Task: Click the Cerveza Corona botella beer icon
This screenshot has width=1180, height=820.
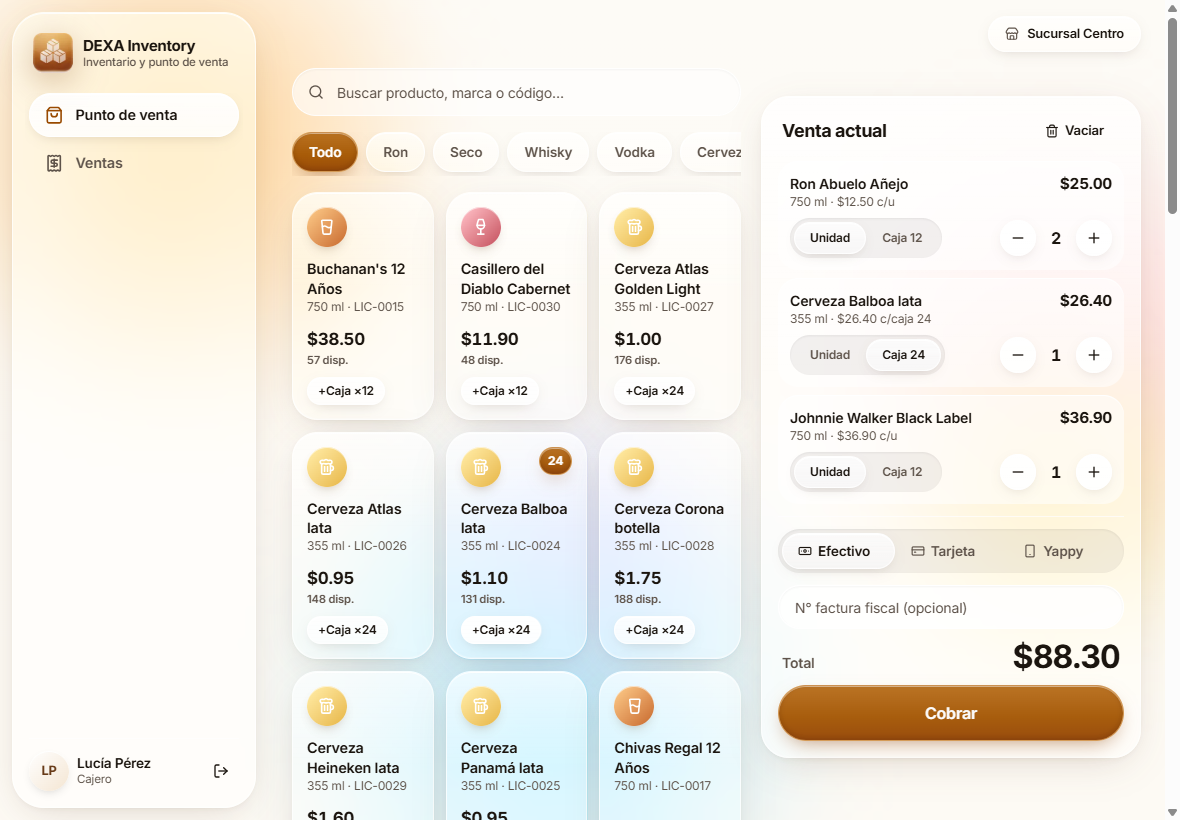Action: [x=634, y=467]
